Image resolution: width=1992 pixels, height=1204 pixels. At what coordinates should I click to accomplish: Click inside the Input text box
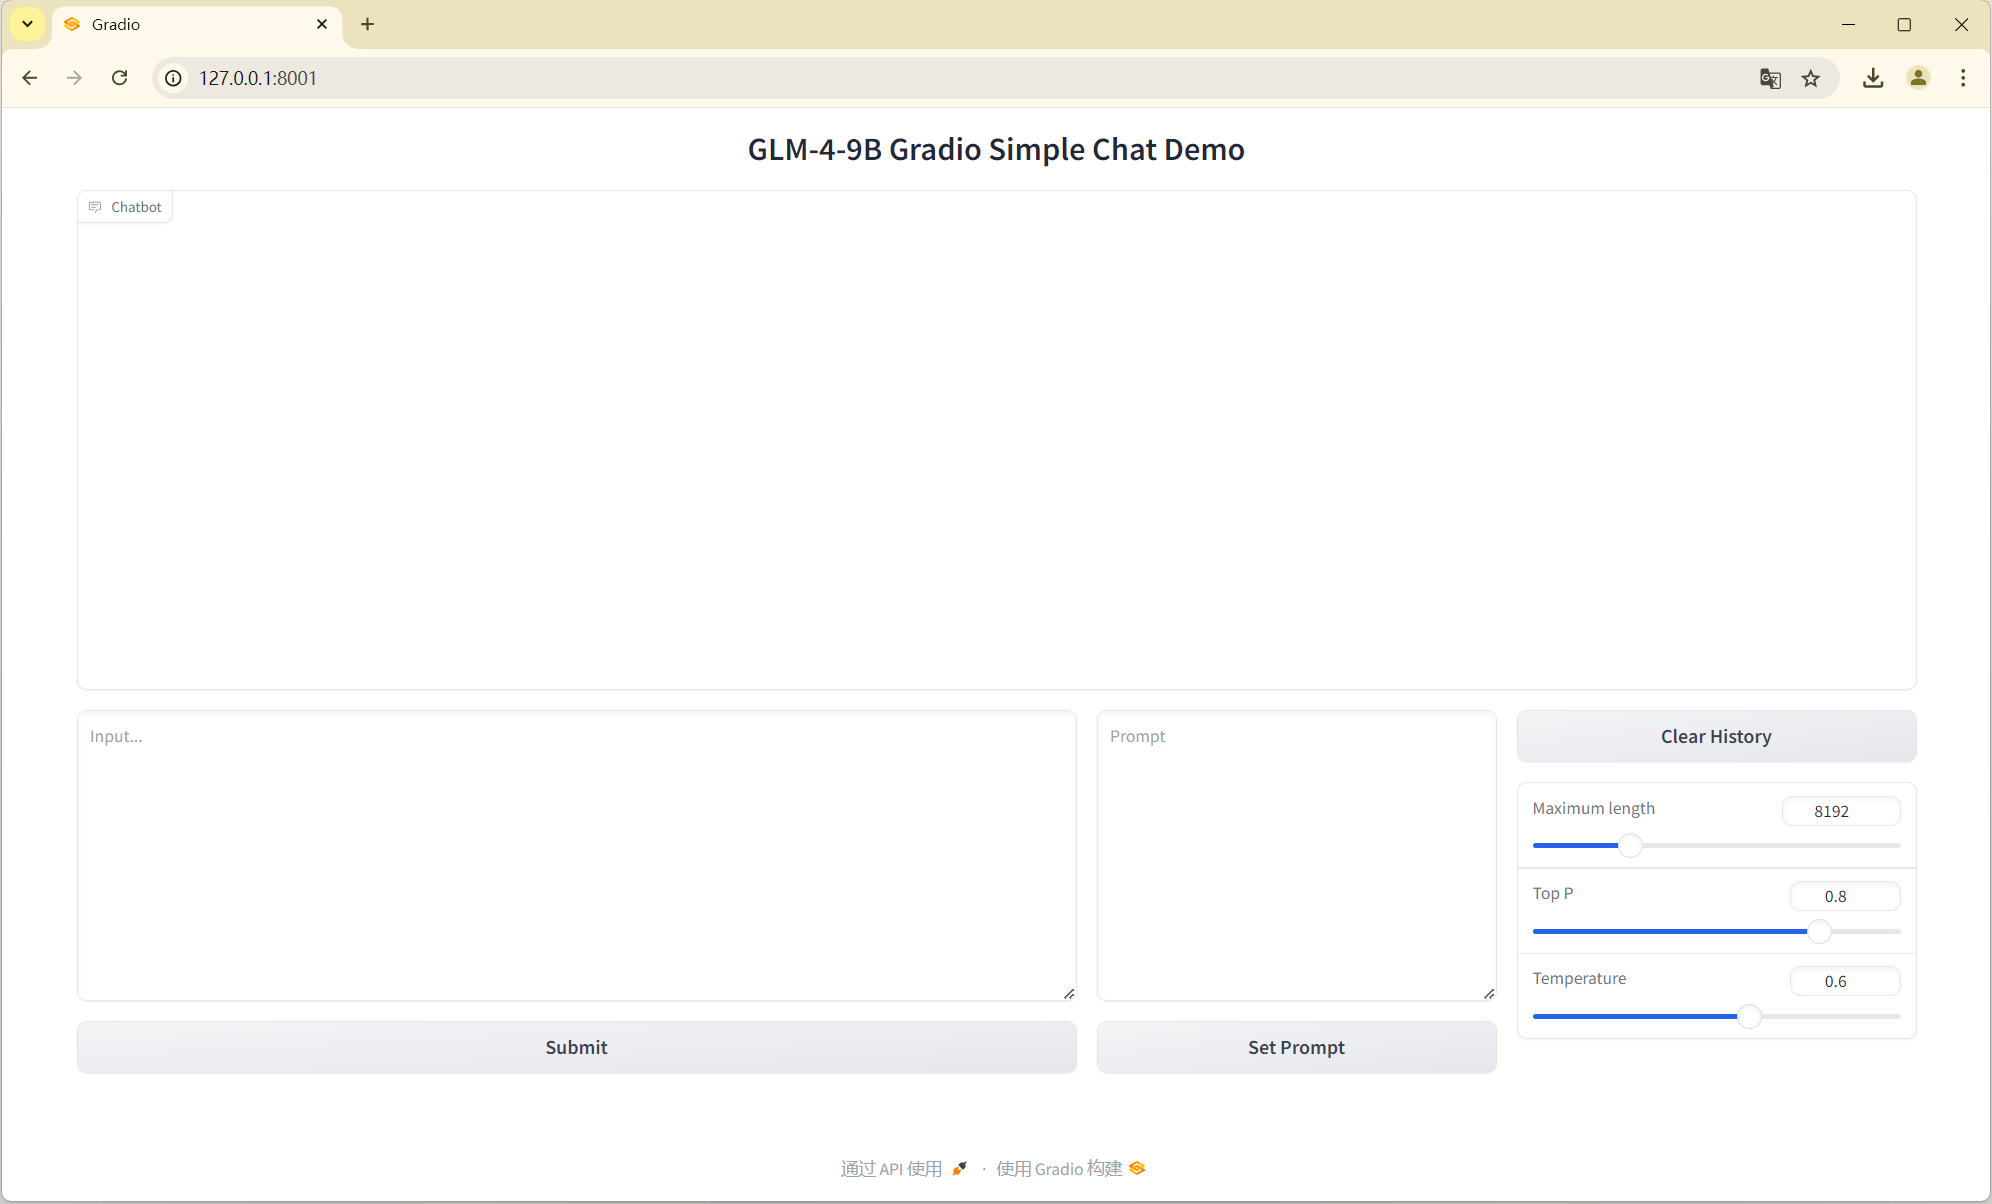click(x=576, y=855)
